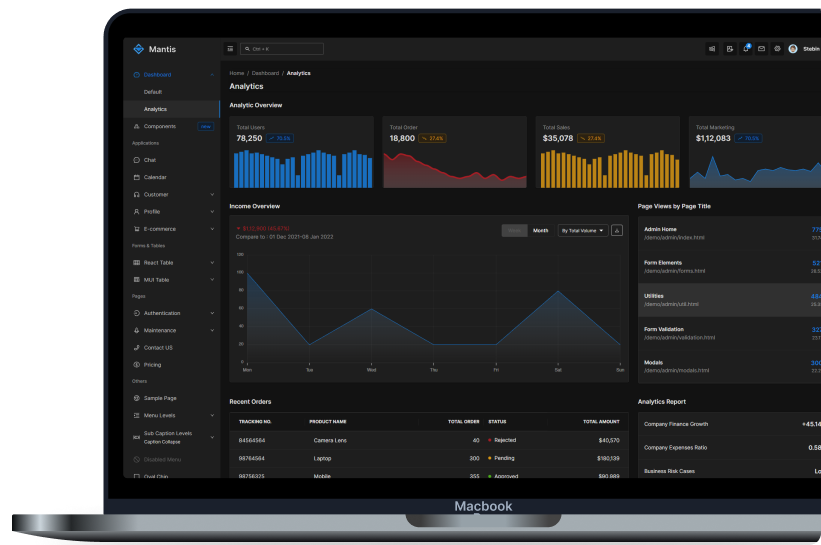This screenshot has height=545, width=821.
Task: Expand the Customer sidebar menu
Action: tap(172, 194)
